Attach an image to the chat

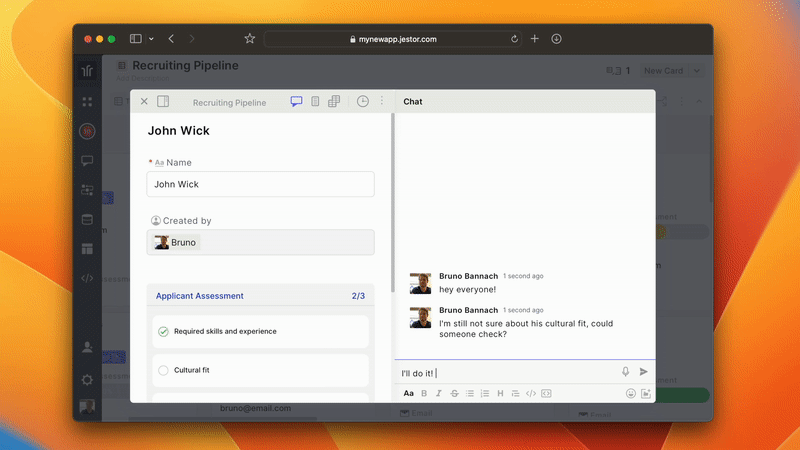[x=646, y=393]
